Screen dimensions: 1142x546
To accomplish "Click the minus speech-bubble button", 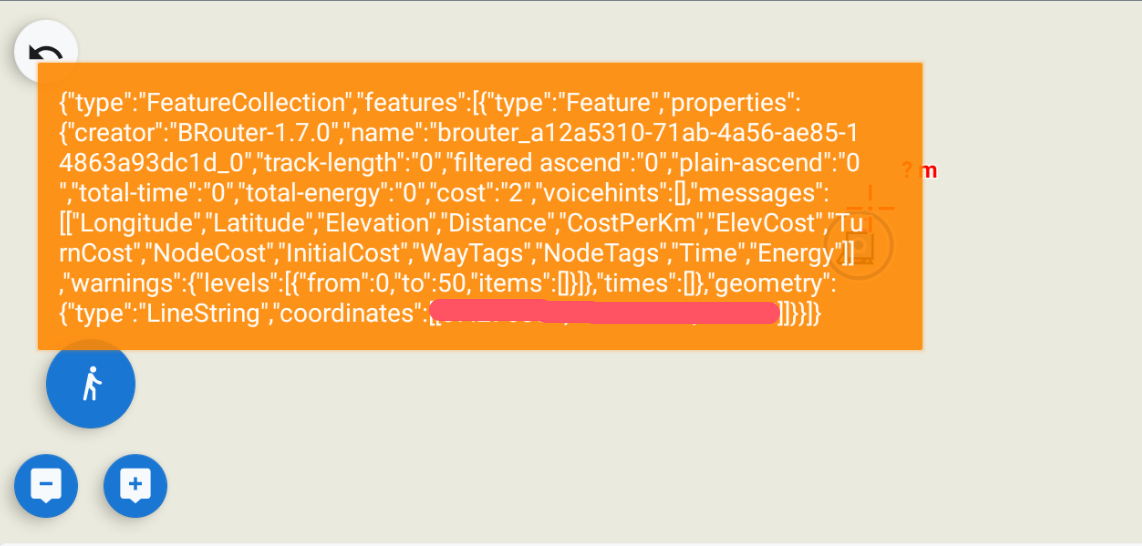I will click(46, 486).
